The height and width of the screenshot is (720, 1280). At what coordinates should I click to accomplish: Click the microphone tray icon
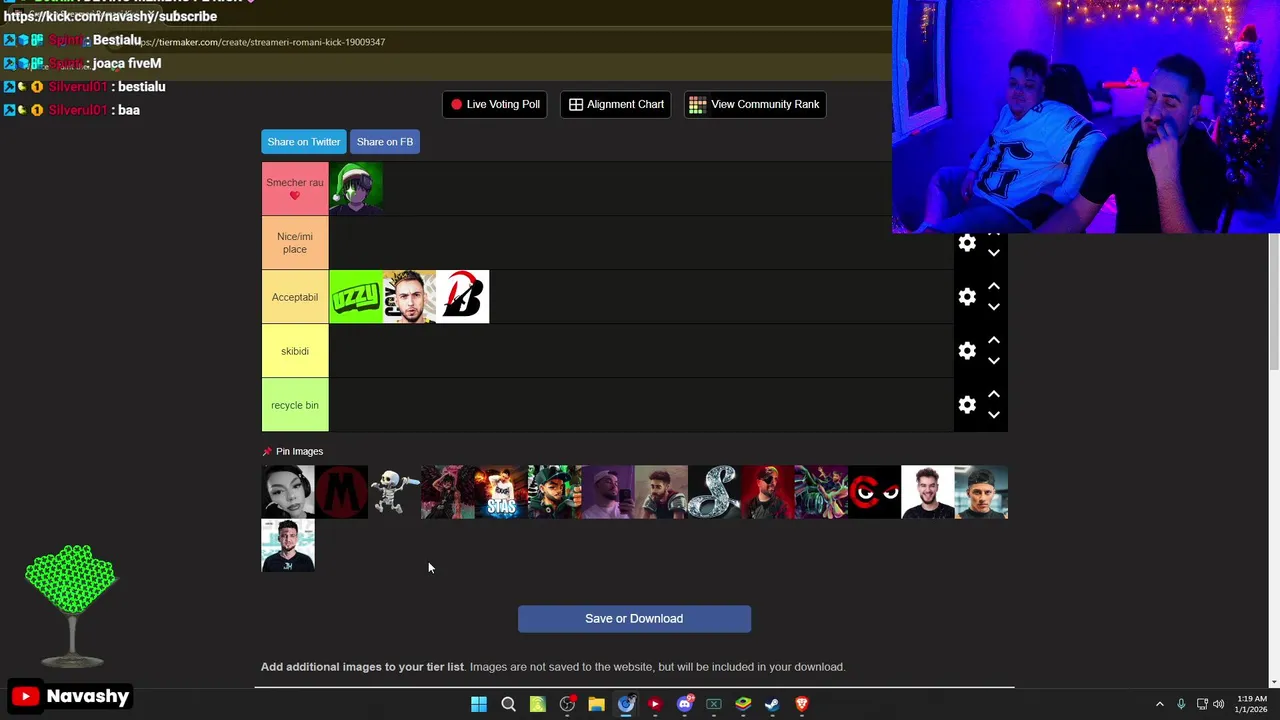pyautogui.click(x=1181, y=704)
